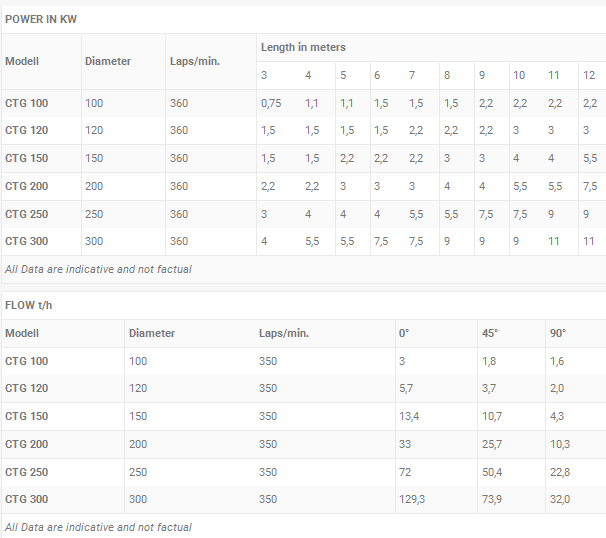Click the length column header "12"

[588, 75]
